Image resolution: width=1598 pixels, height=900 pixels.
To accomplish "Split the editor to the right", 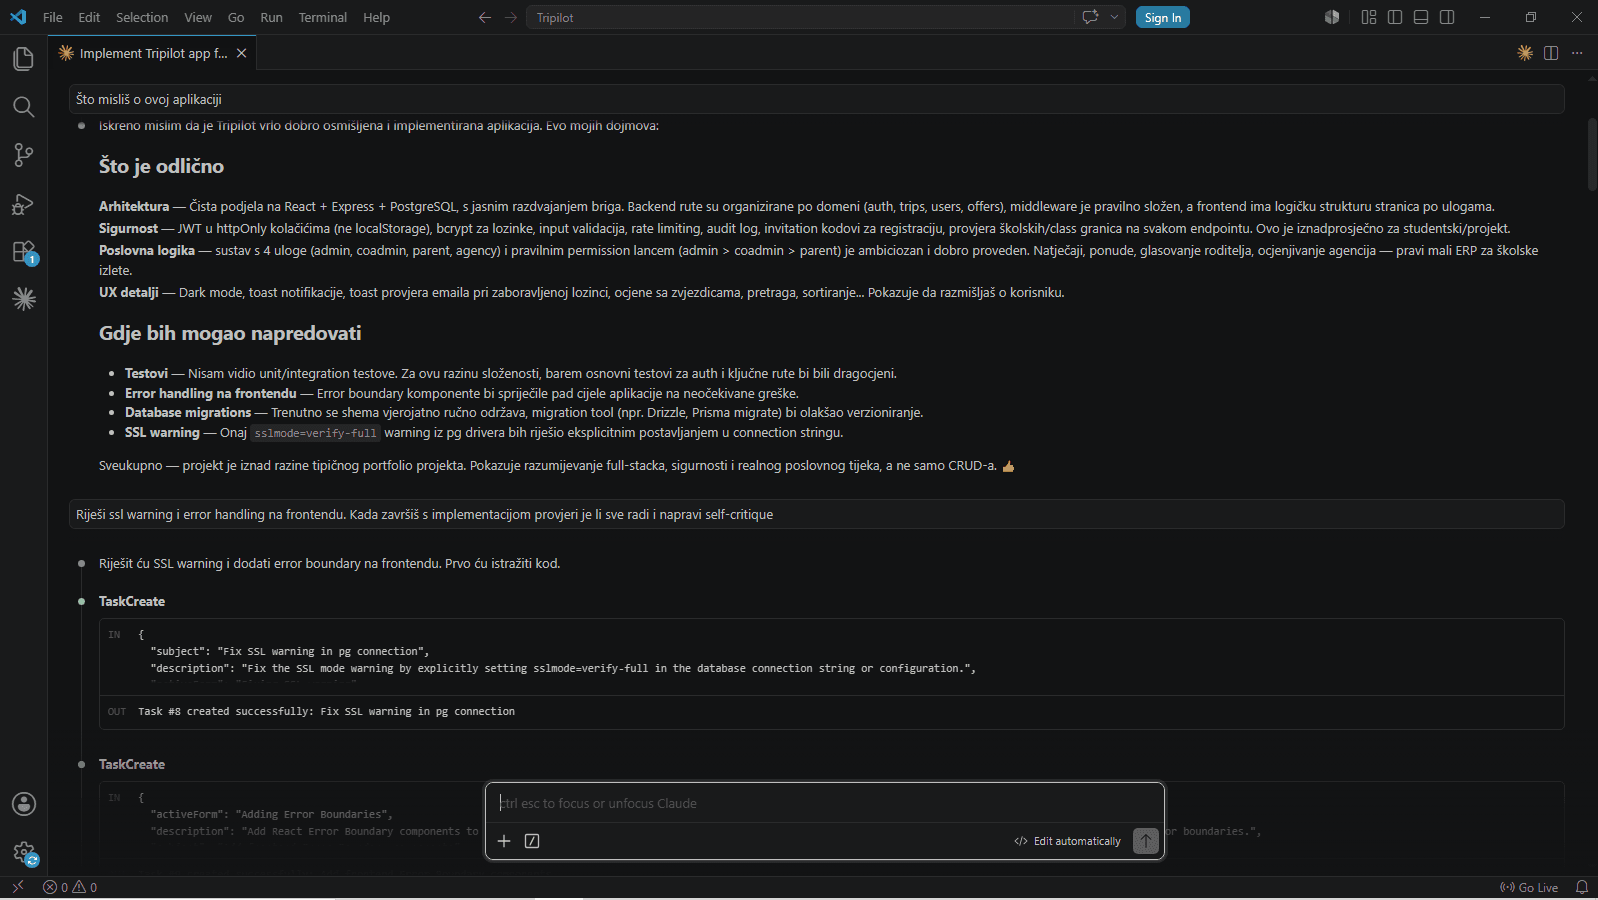I will [1551, 53].
